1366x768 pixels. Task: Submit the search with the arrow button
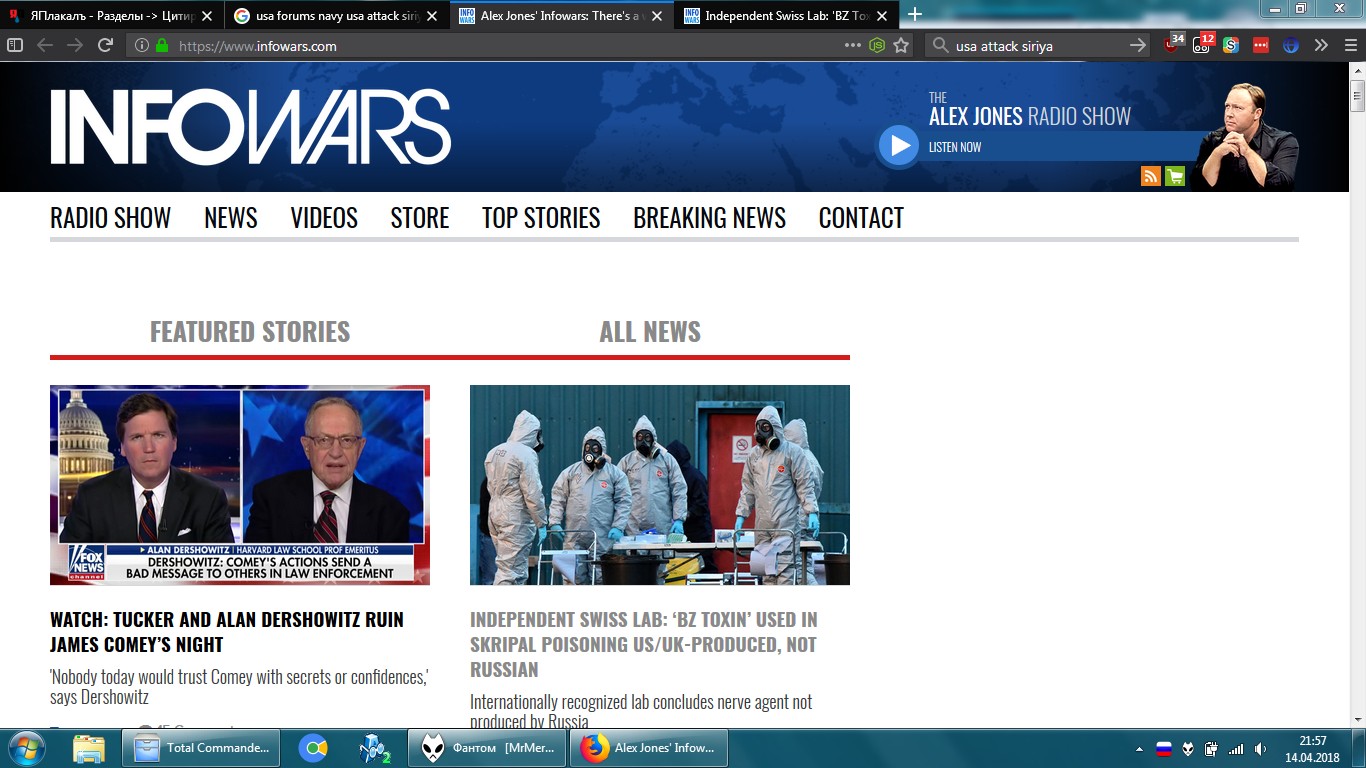pyautogui.click(x=1137, y=45)
